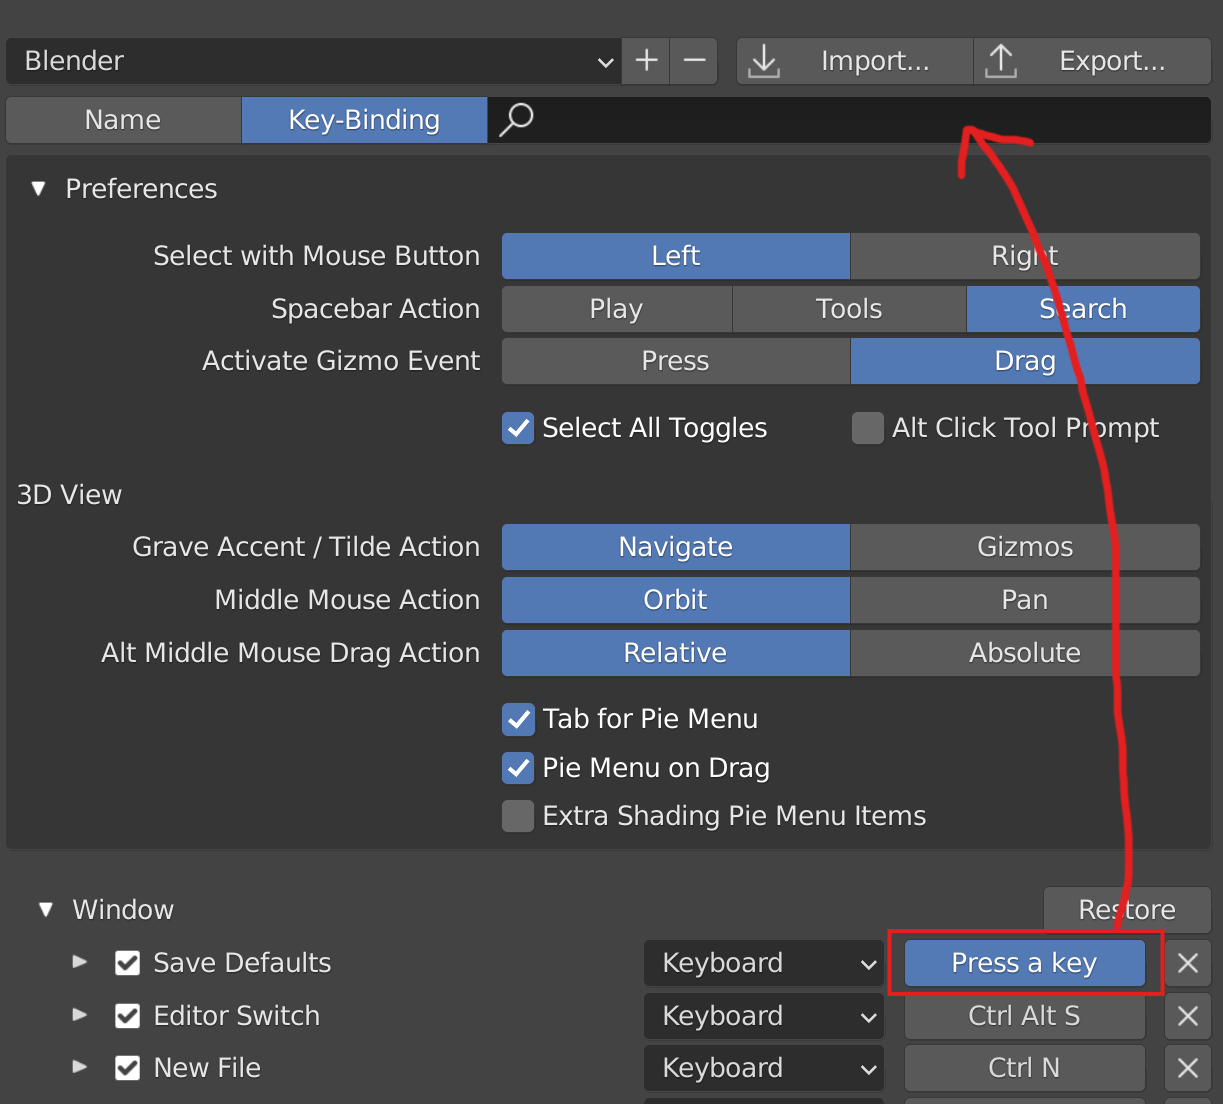Set Spacebar Action to Play
The height and width of the screenshot is (1104, 1223).
pyautogui.click(x=617, y=309)
